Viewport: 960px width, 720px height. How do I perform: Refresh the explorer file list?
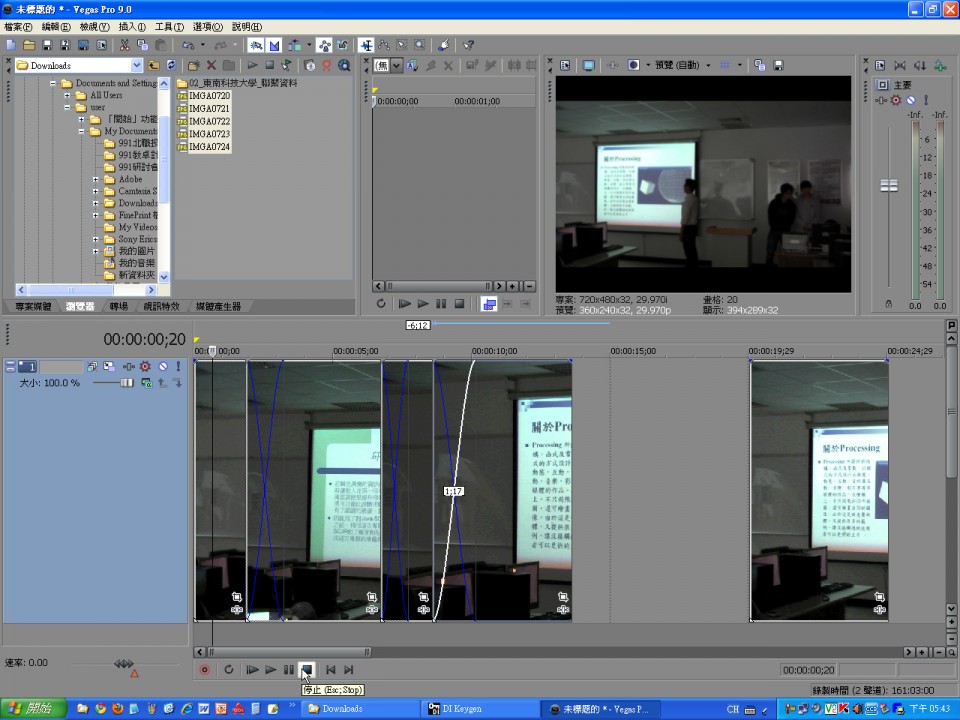tap(171, 65)
